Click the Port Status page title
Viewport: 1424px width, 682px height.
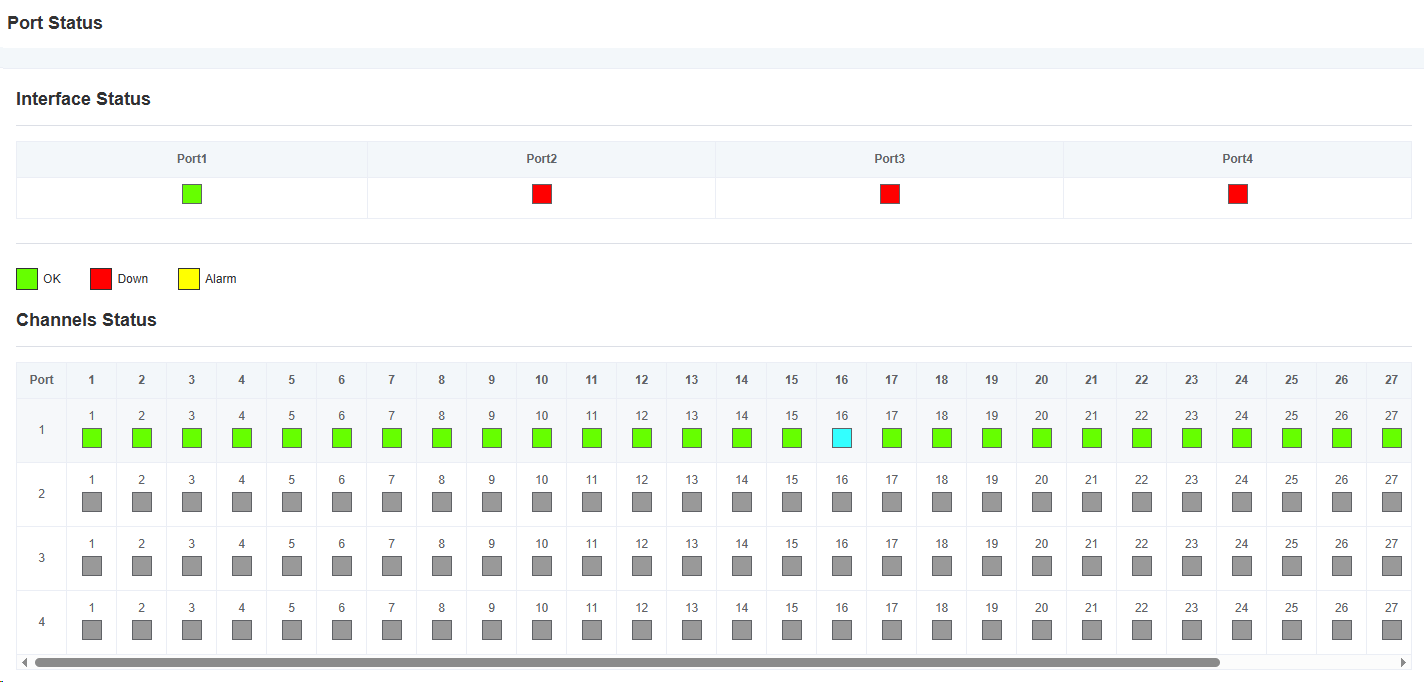[55, 23]
